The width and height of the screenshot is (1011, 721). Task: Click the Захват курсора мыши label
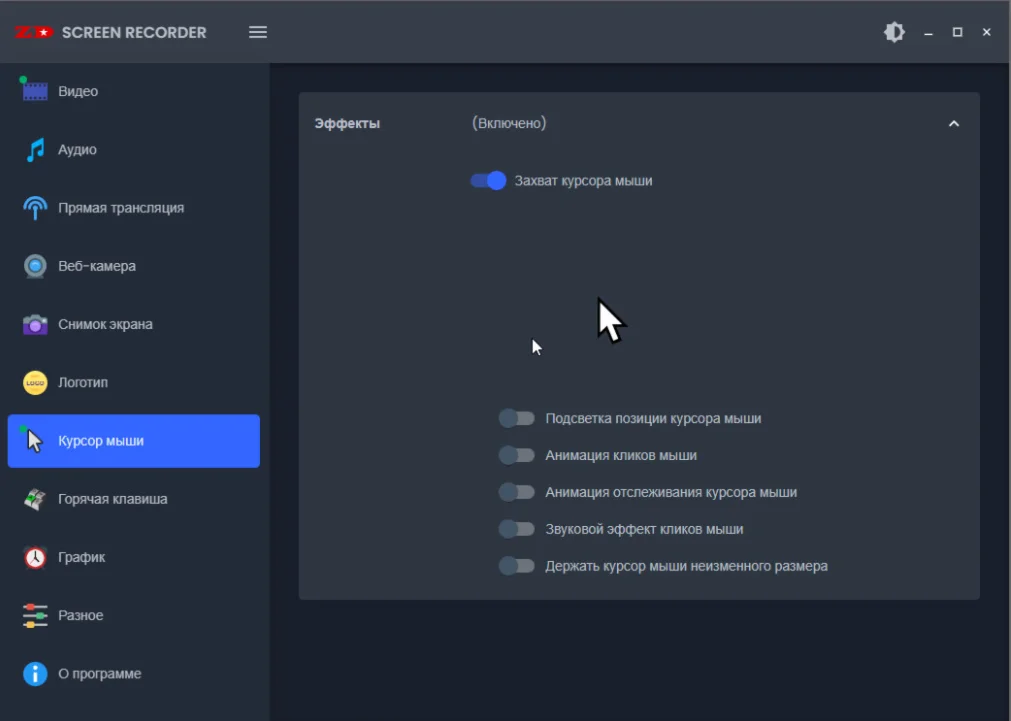point(584,181)
